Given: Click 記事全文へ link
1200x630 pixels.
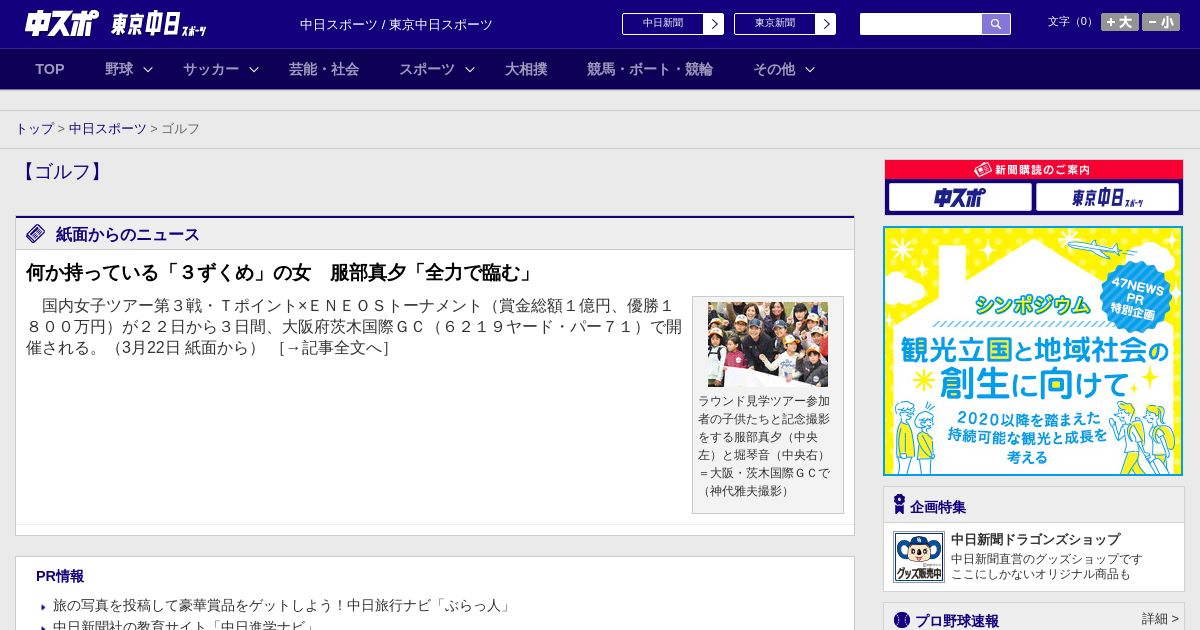Looking at the screenshot, I should tap(333, 348).
